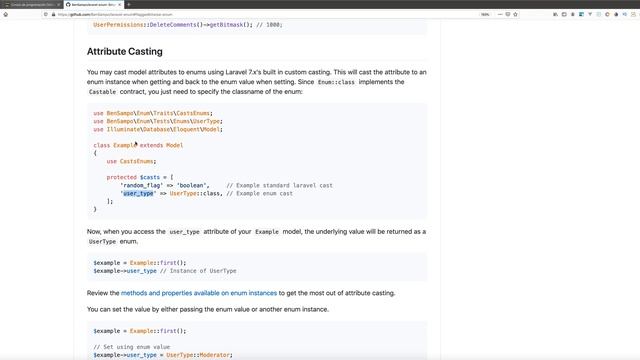
Task: Open the Firefox library icon
Action: tap(556, 14)
